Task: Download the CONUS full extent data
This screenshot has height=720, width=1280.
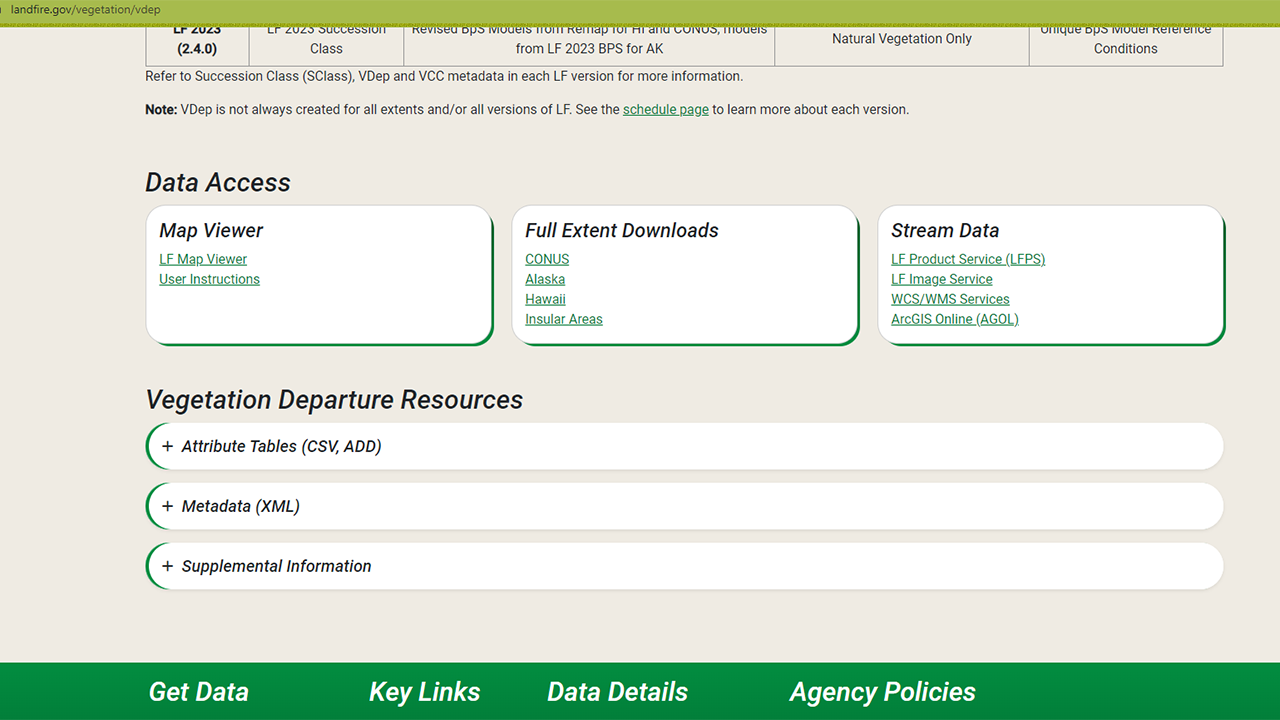Action: coord(546,259)
